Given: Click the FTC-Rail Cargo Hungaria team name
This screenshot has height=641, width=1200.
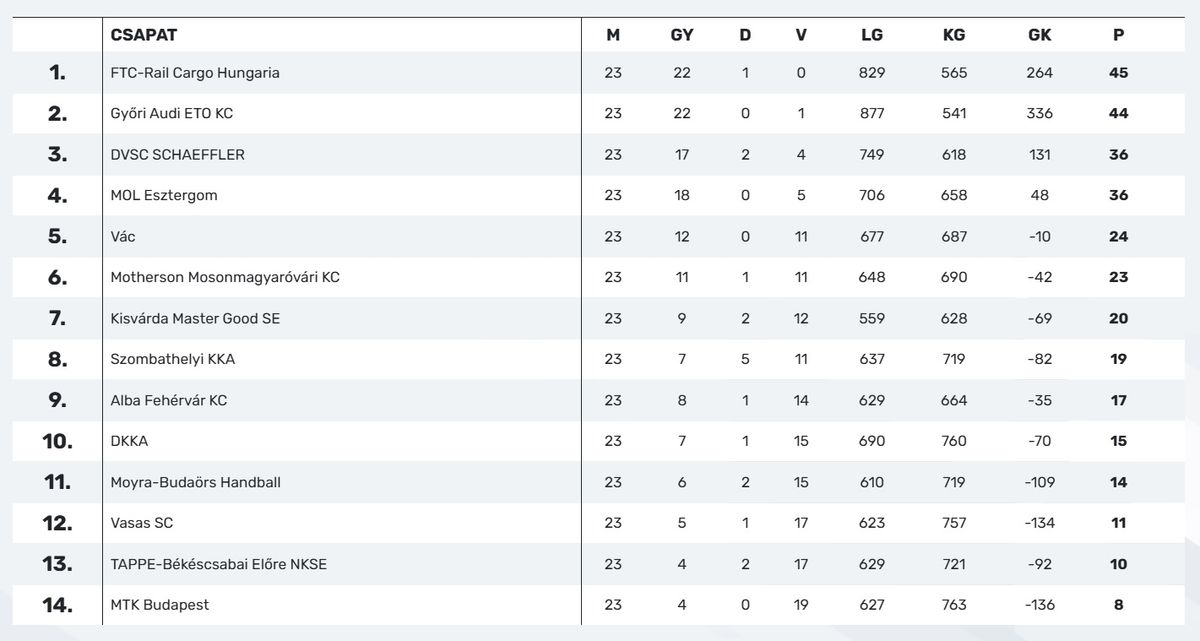Looking at the screenshot, I should point(195,73).
